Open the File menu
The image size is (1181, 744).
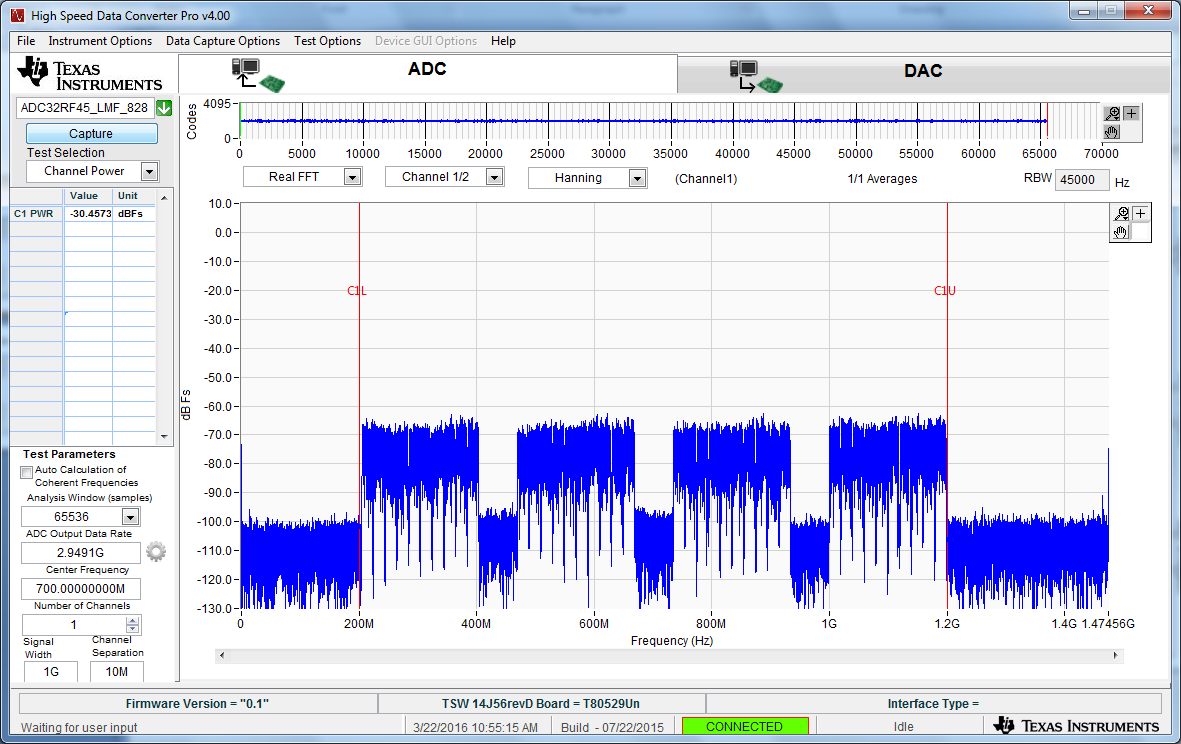(26, 41)
